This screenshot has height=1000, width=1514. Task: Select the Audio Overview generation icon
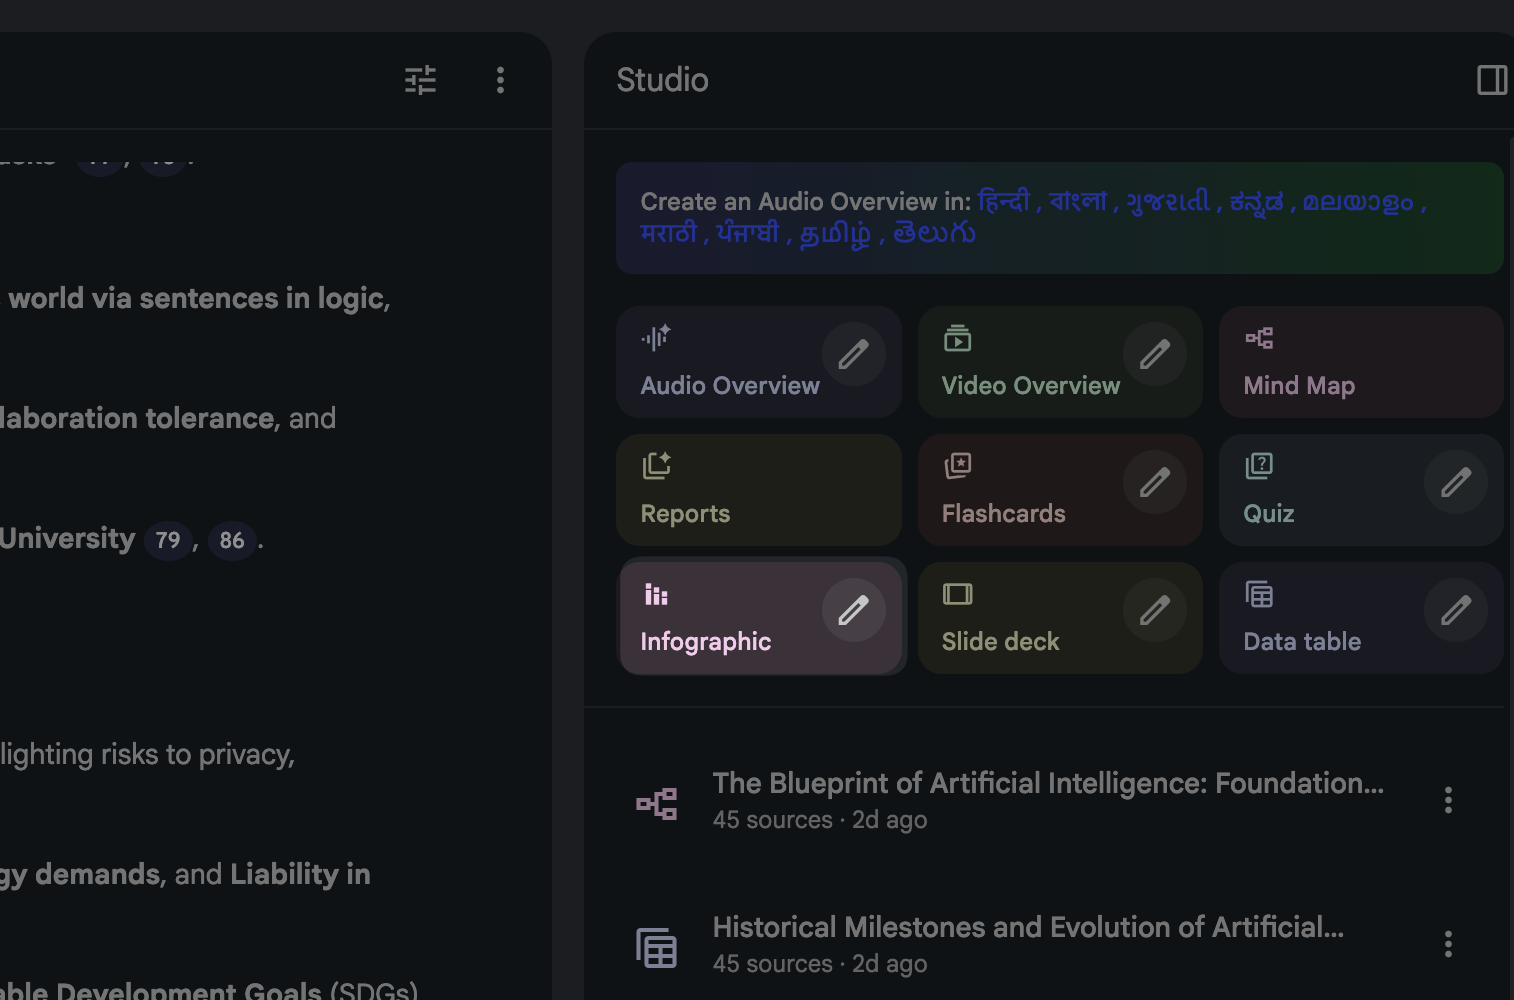655,338
